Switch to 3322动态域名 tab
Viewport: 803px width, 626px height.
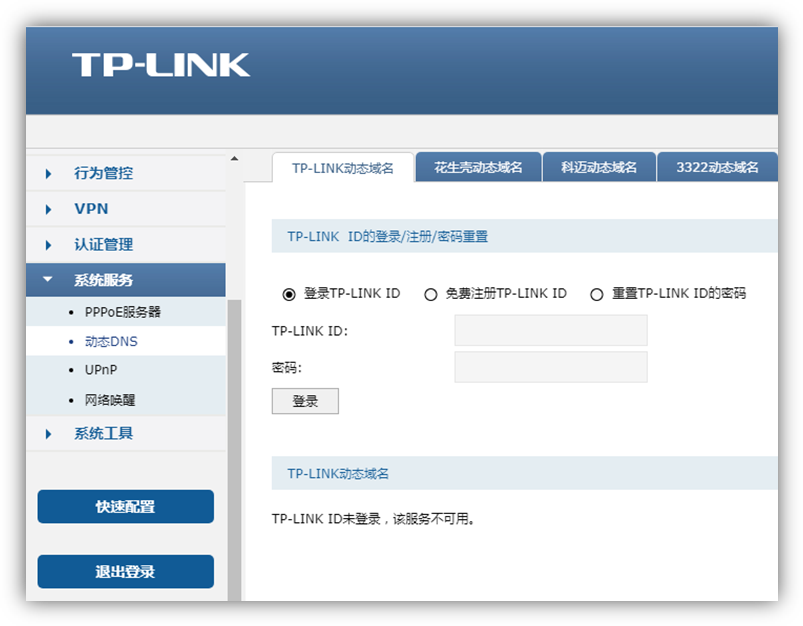click(717, 167)
